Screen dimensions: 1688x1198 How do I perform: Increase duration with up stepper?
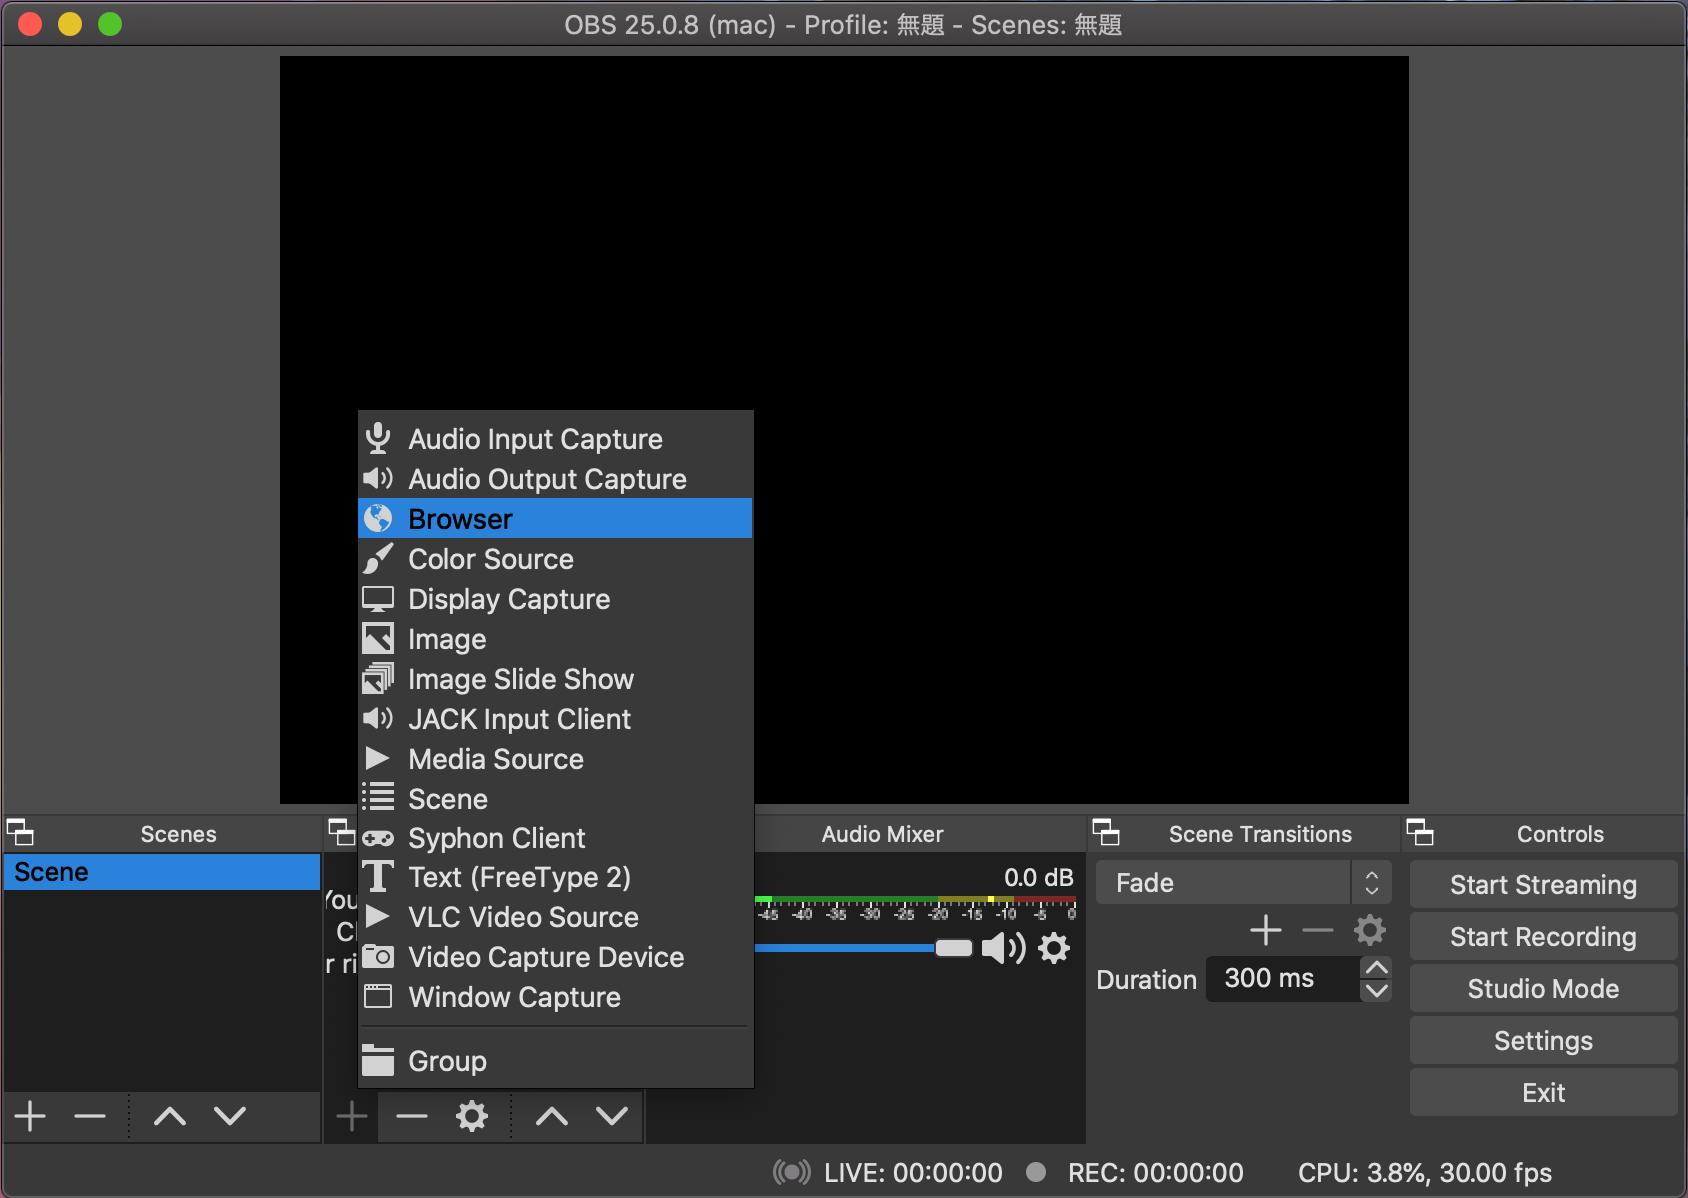tap(1376, 967)
